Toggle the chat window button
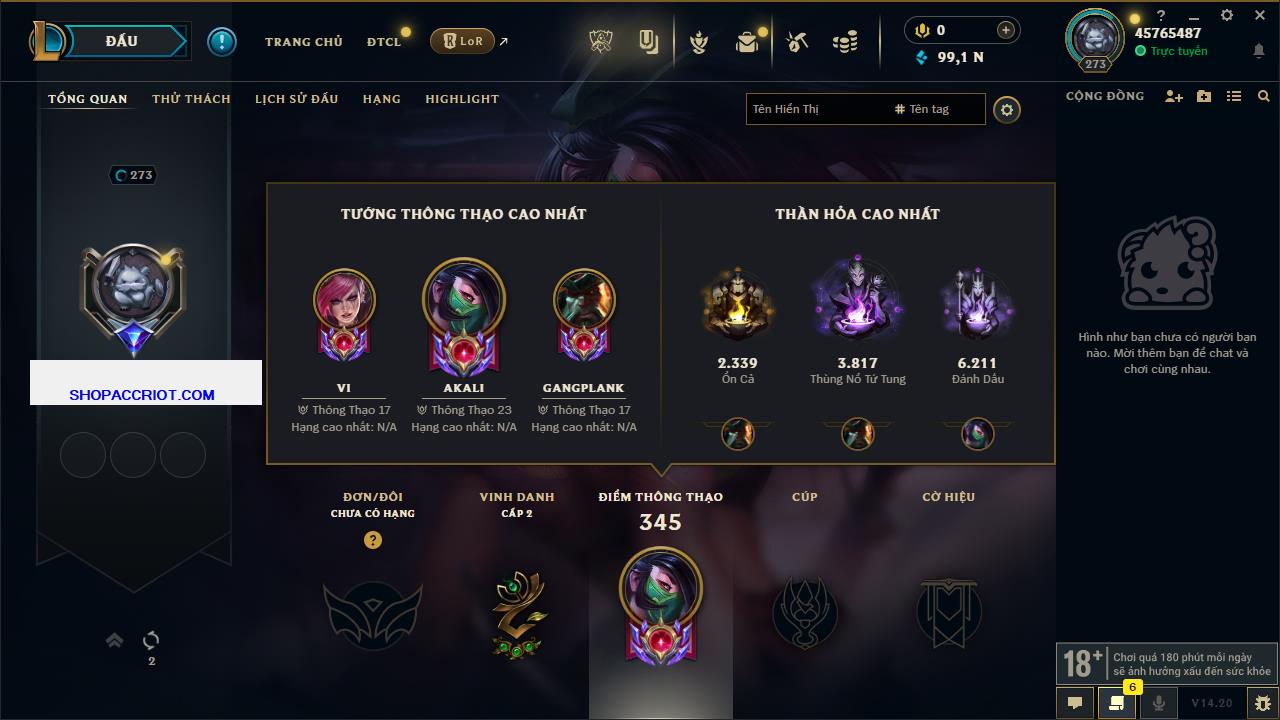Screen dimensions: 1280x720 click(1075, 703)
